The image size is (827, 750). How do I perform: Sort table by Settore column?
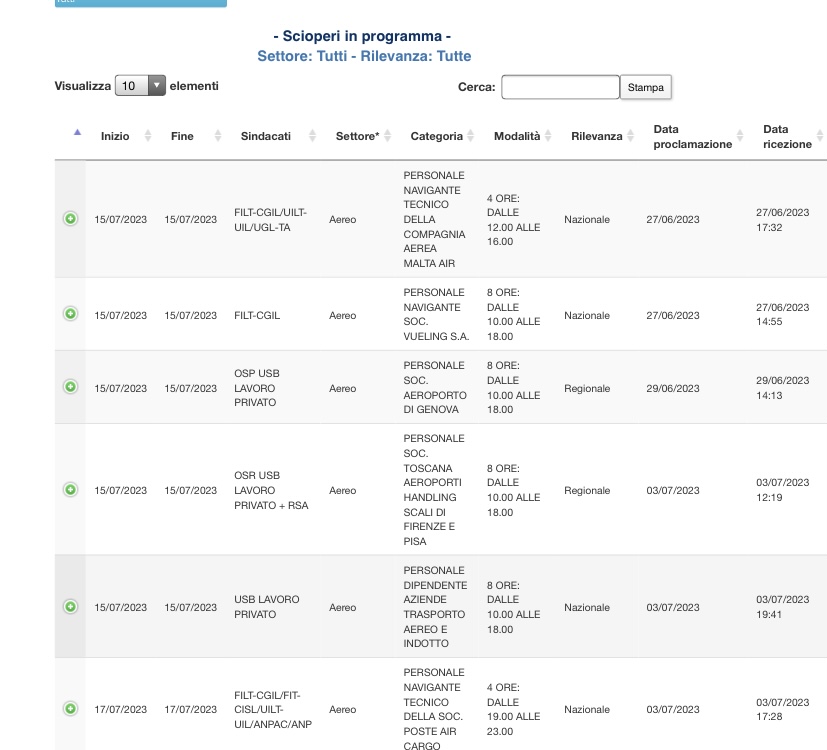click(x=357, y=136)
